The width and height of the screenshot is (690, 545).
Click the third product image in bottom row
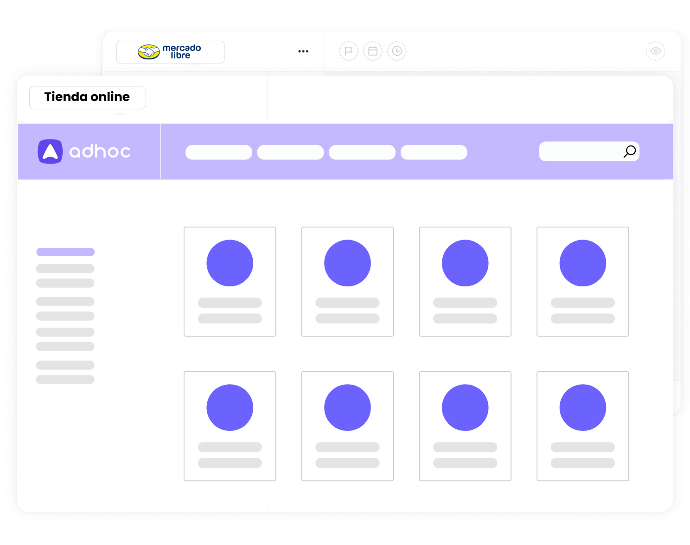pos(465,408)
